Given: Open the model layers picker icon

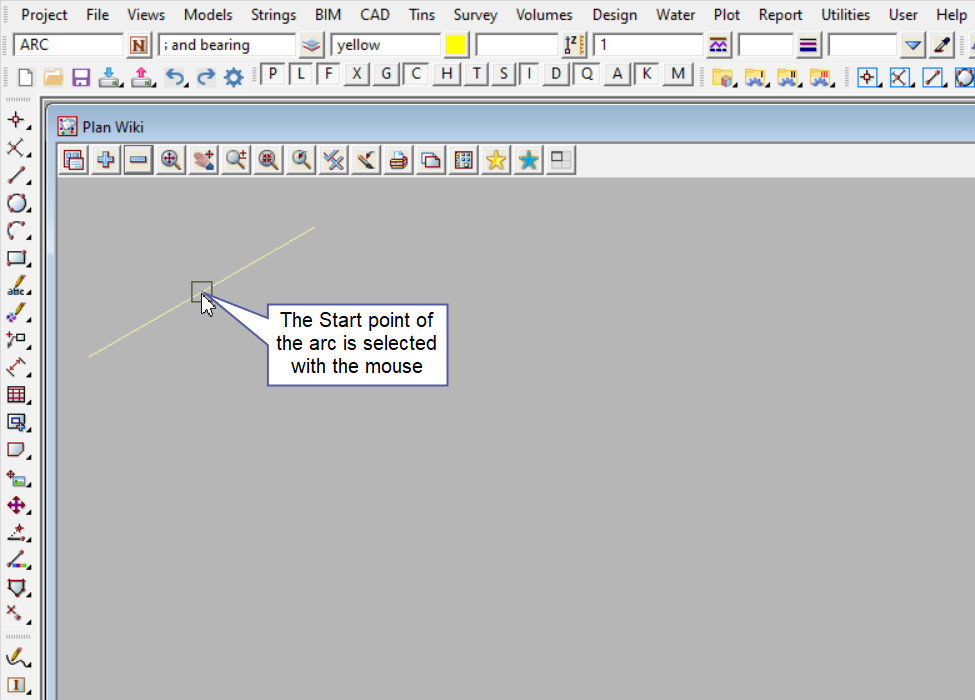Looking at the screenshot, I should (x=312, y=45).
